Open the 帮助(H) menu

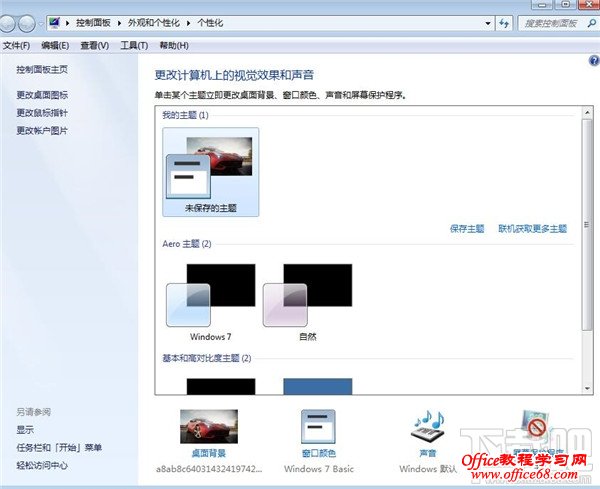(x=174, y=46)
